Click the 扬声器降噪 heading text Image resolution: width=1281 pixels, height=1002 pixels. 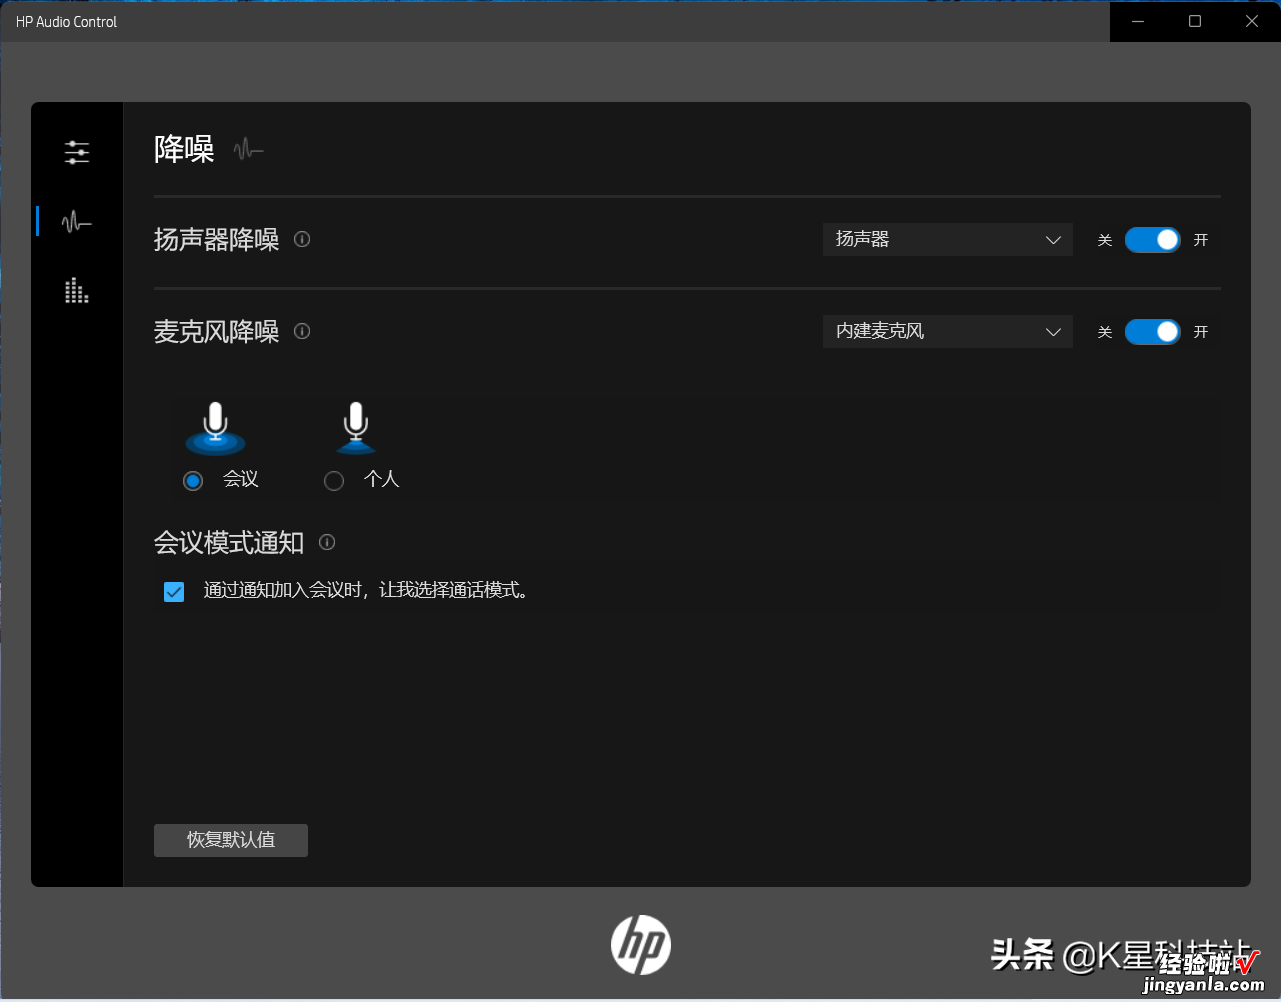tap(216, 240)
